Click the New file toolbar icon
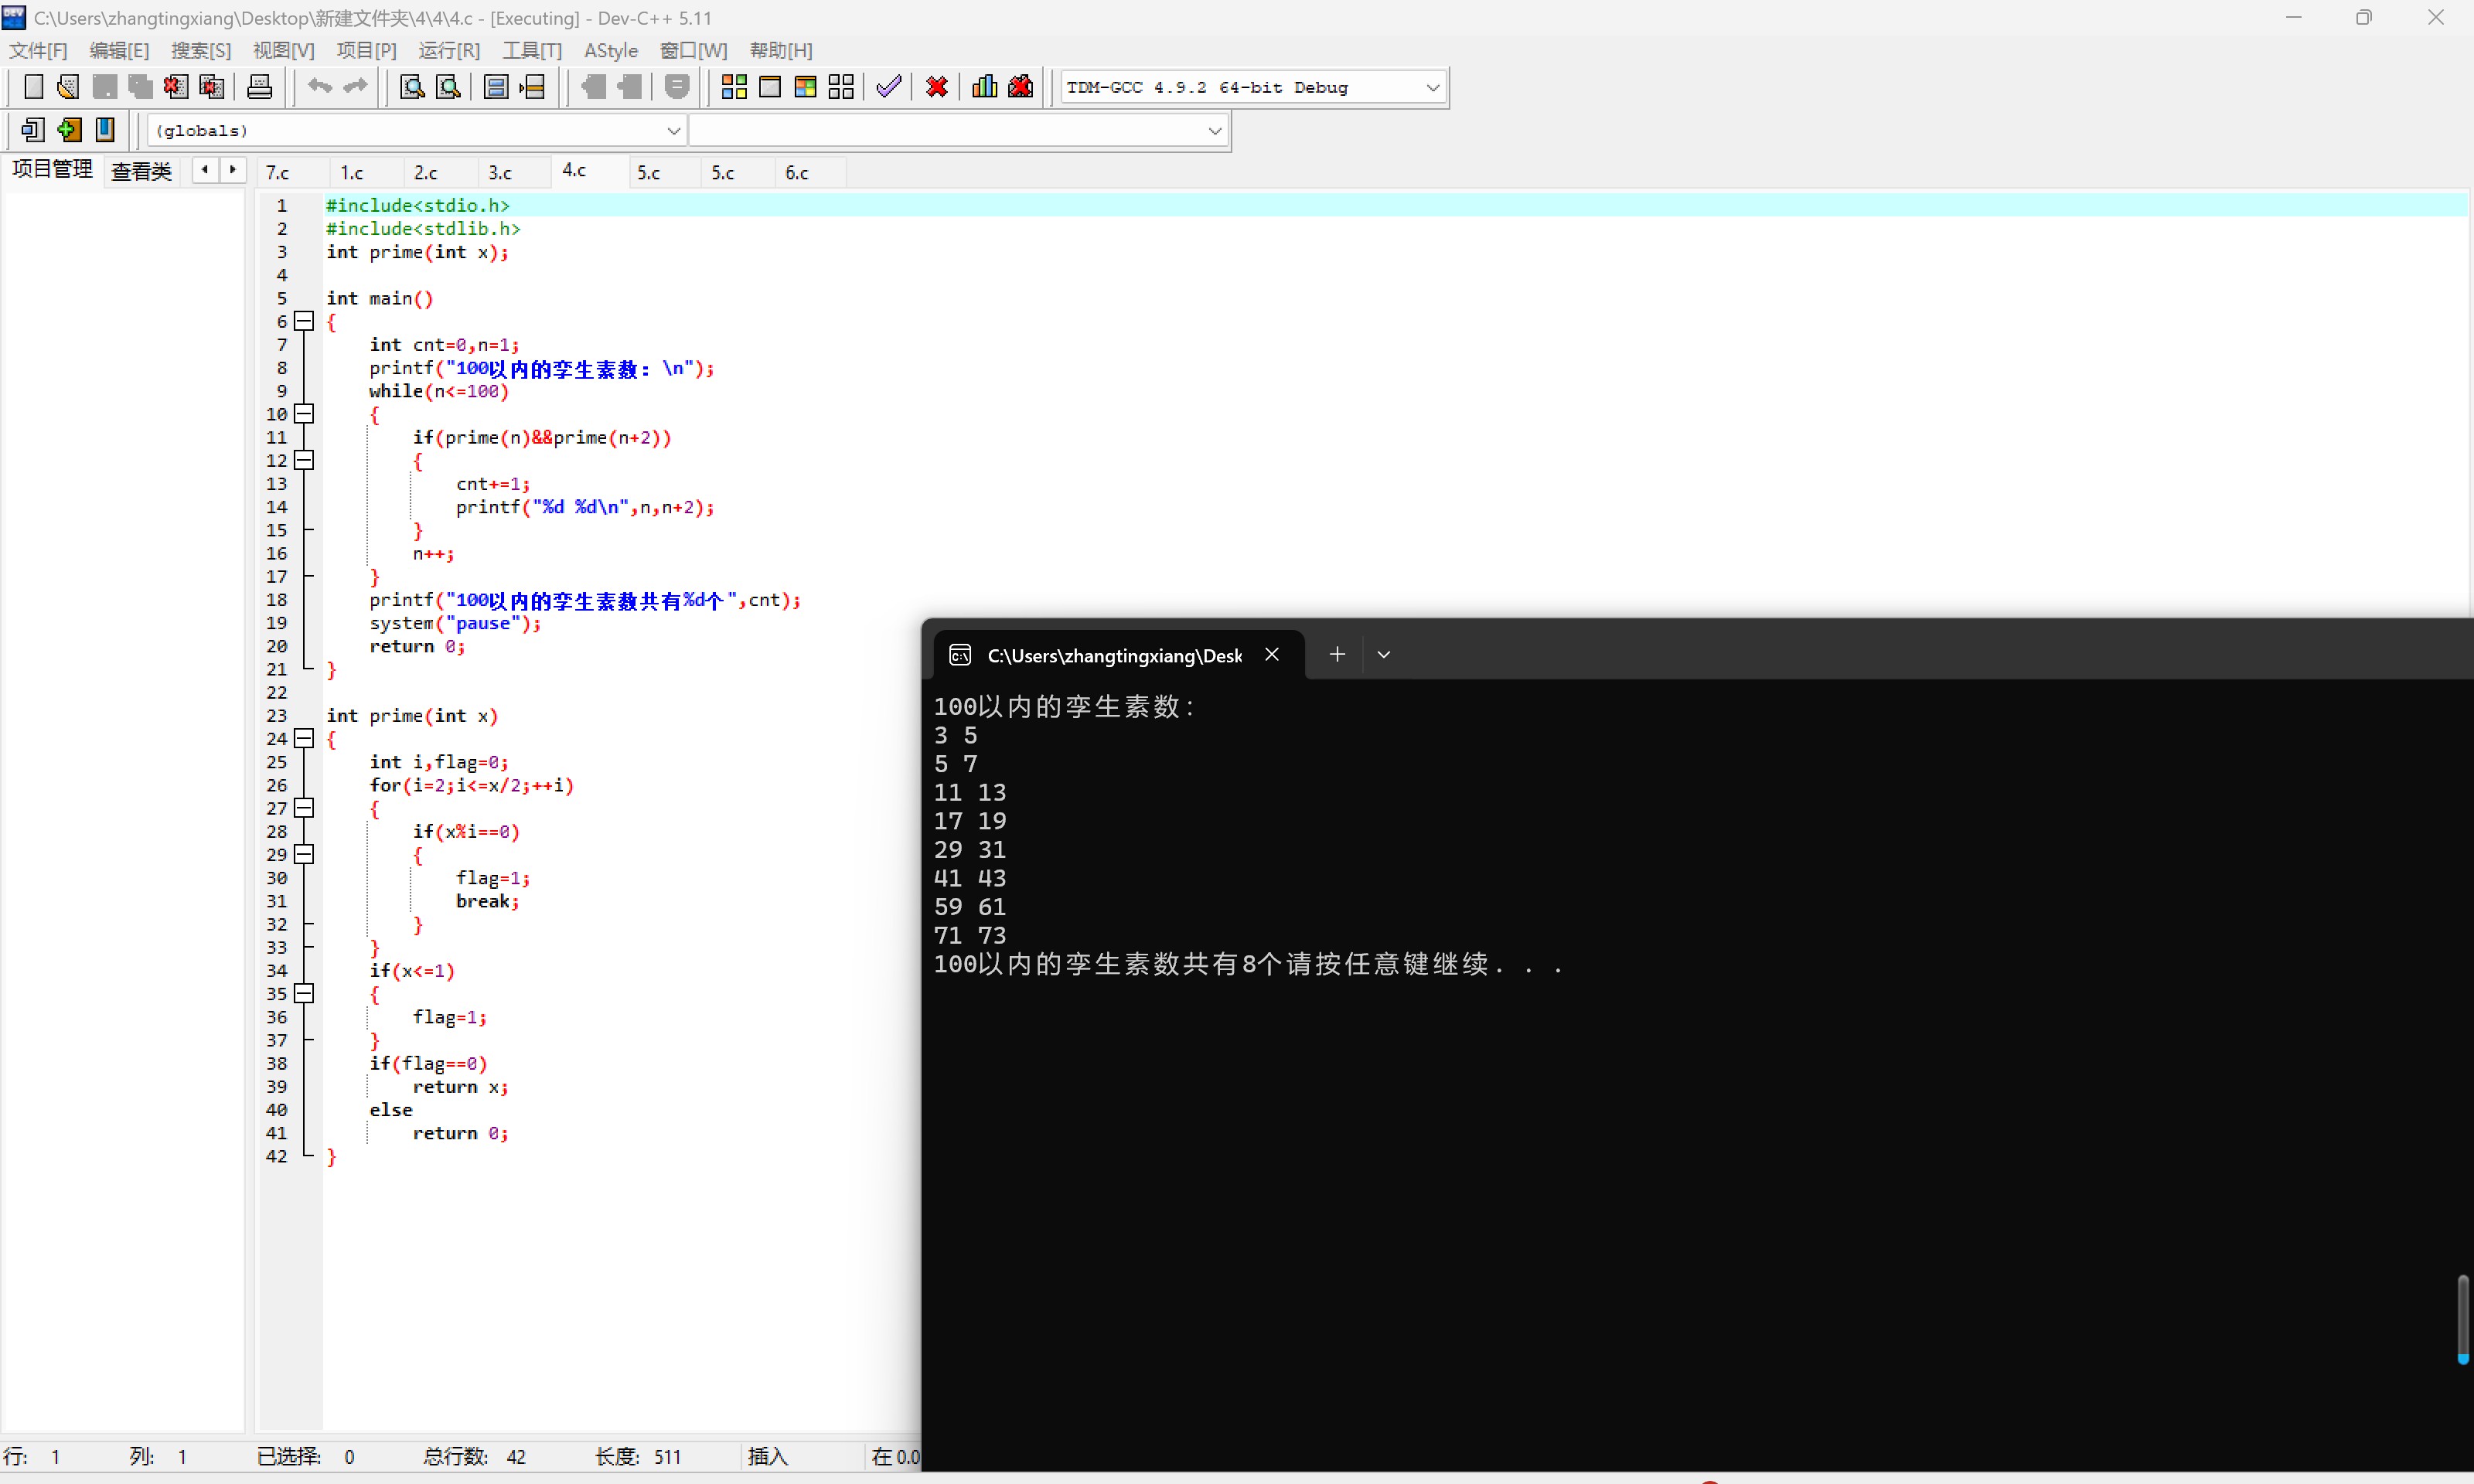 point(33,87)
